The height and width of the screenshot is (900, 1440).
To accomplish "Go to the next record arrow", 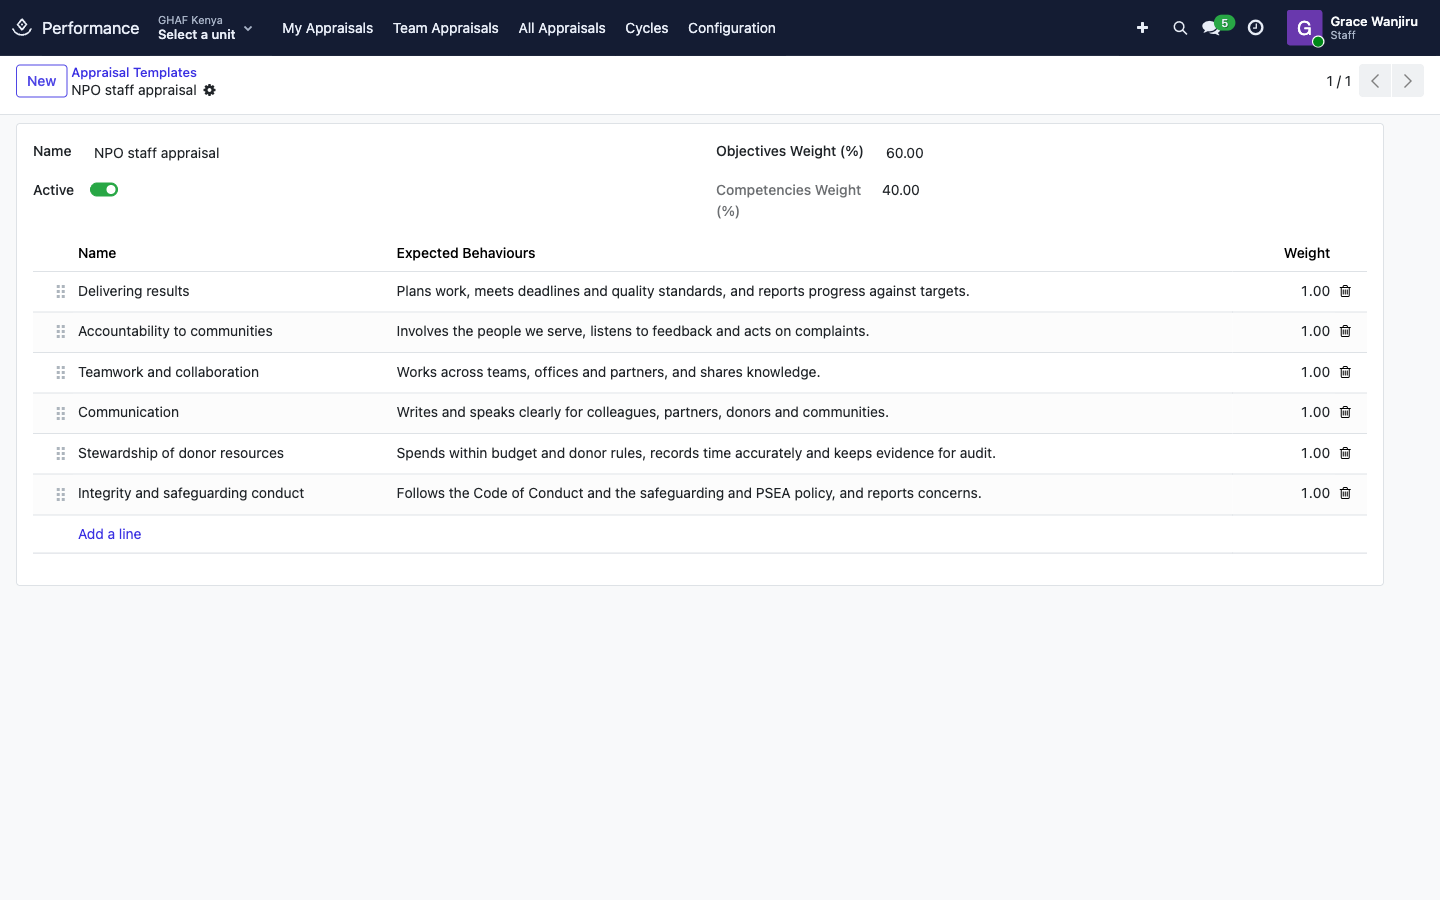I will [1408, 81].
